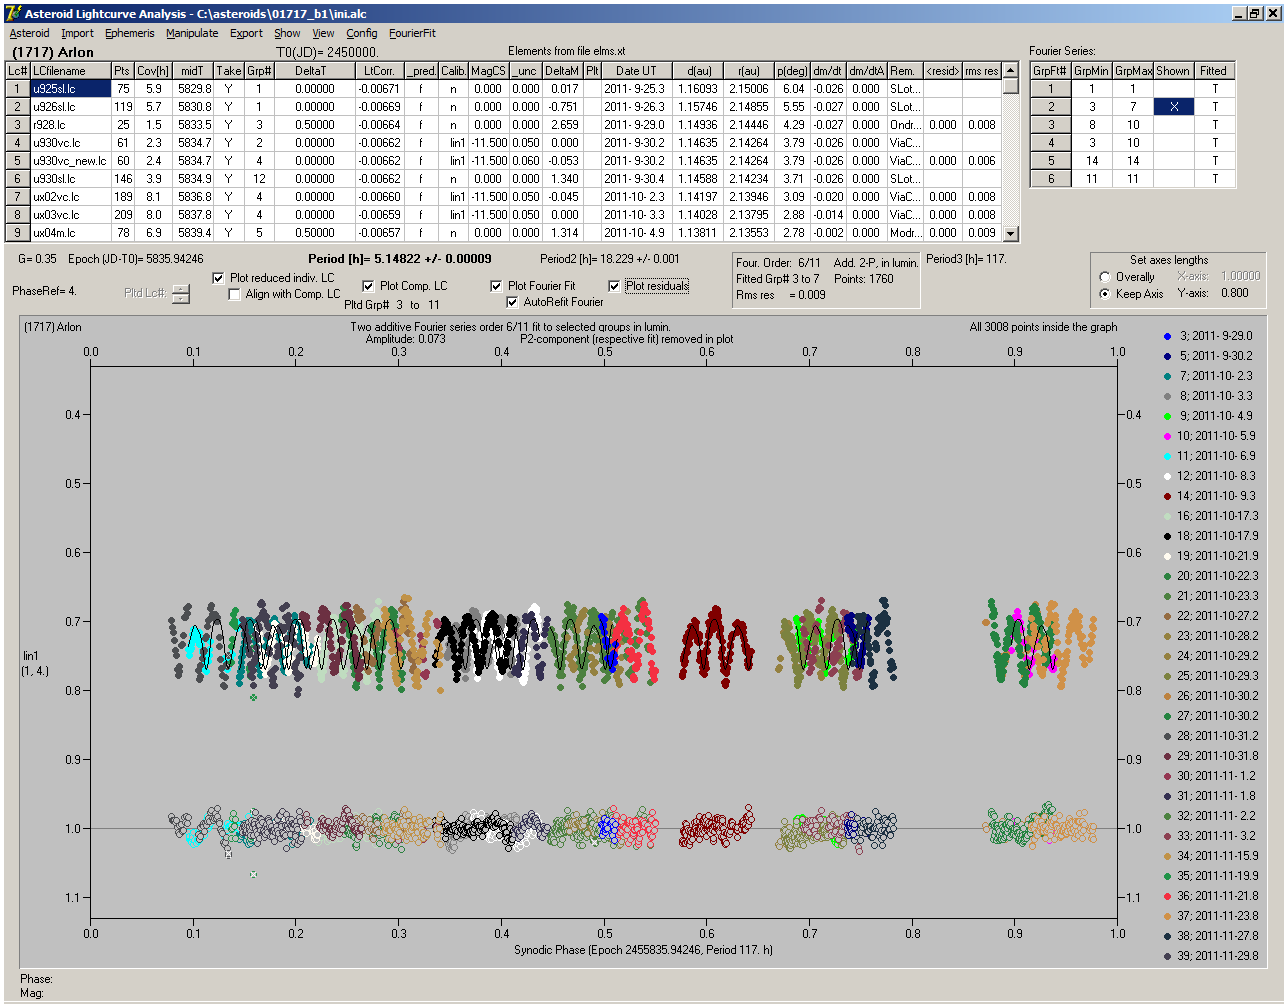This screenshot has height=1004, width=1288.
Task: Click the Take cell Y for r928.lc
Action: (229, 125)
